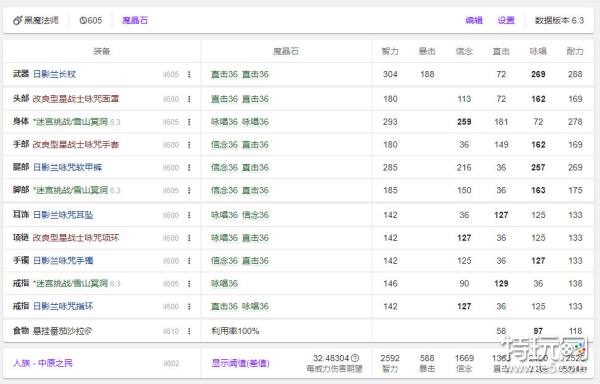Click the 人族 - 中原之民 race selector
Image resolution: width=600 pixels, height=384 pixels.
42,363
